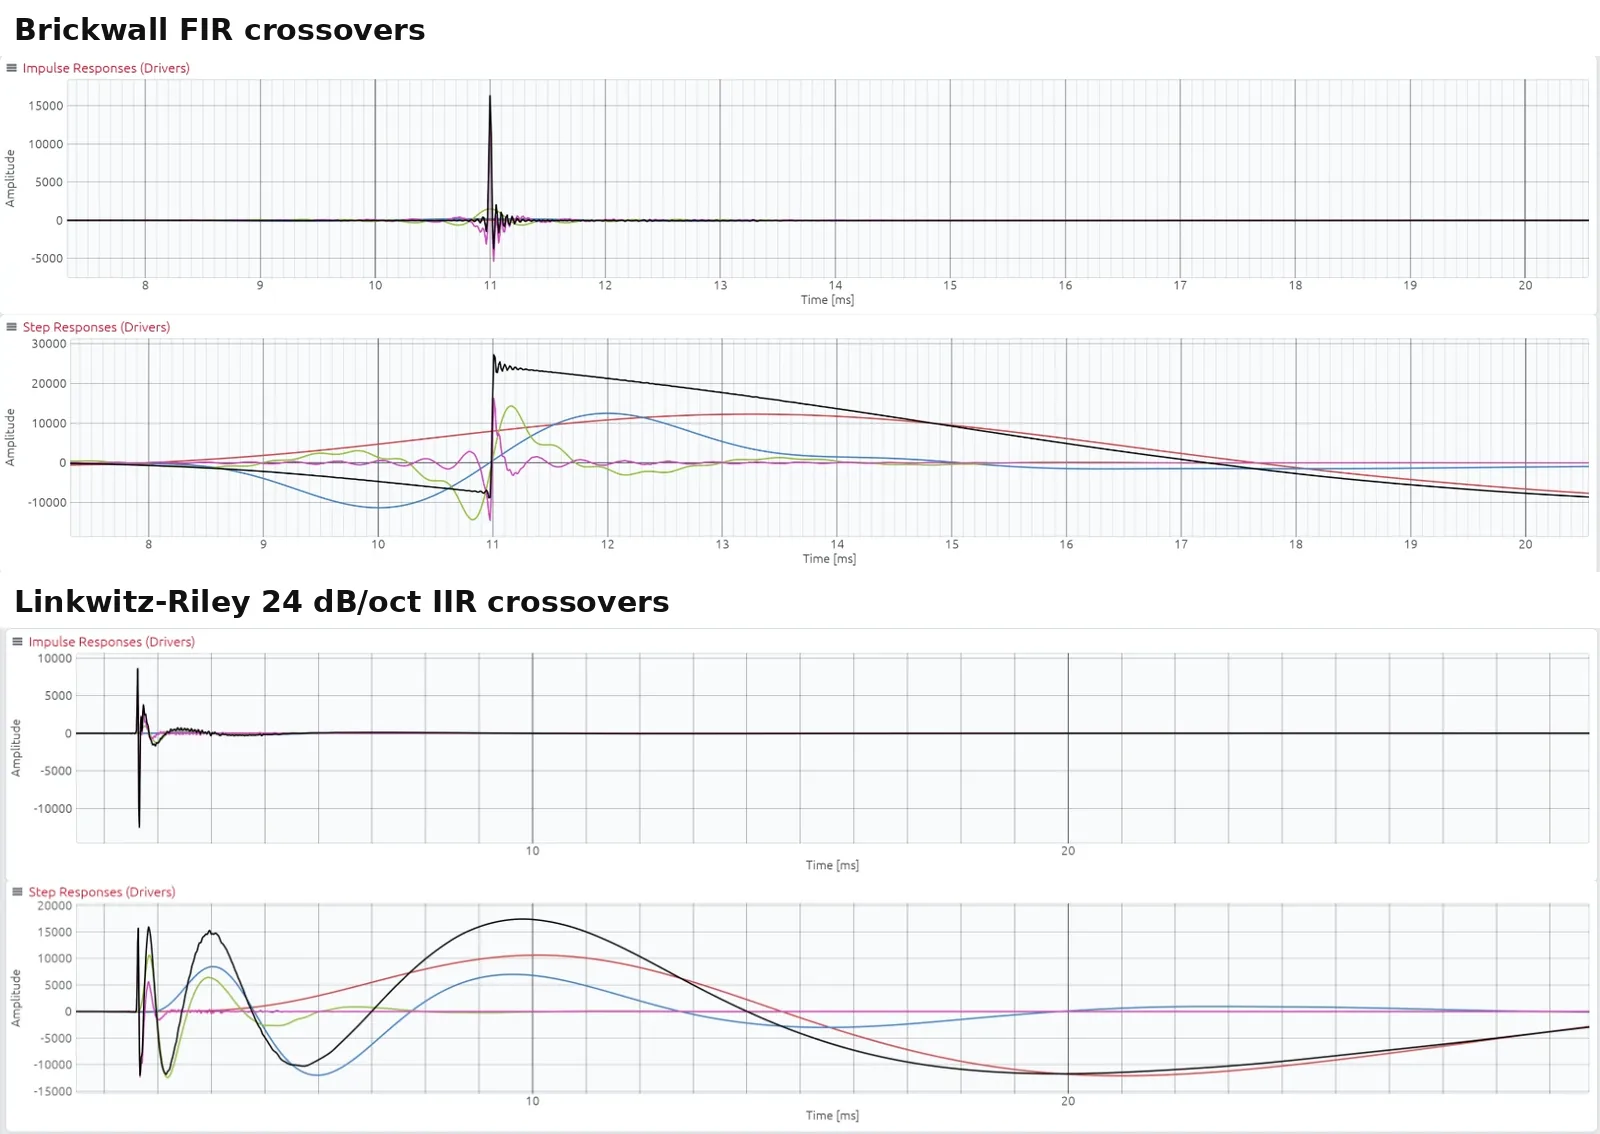Click the Linkwitz-Riley 'Step Responses (Drivers)' title
1600x1134 pixels.
(101, 892)
